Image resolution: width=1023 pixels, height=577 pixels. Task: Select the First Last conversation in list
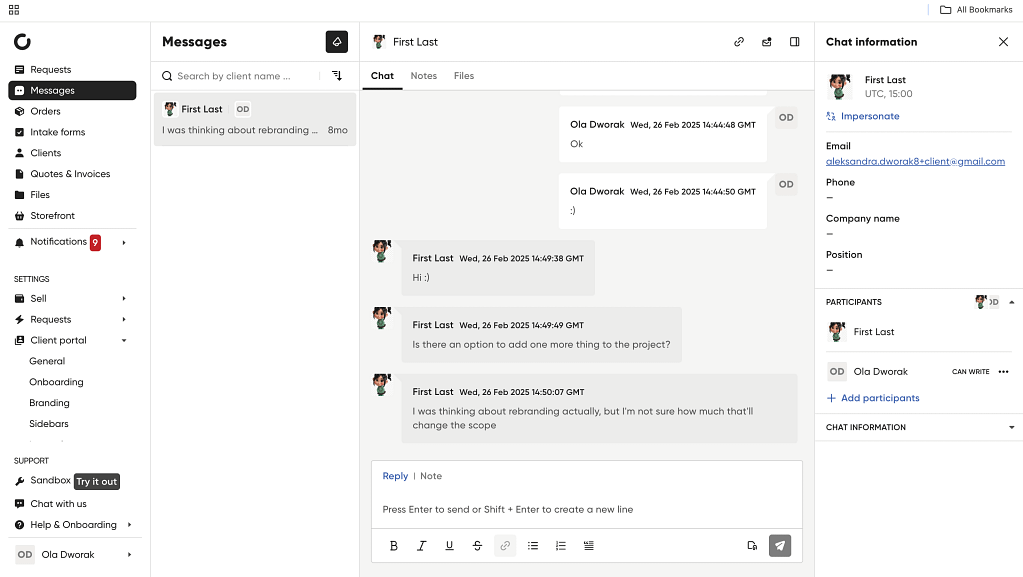[x=255, y=119]
